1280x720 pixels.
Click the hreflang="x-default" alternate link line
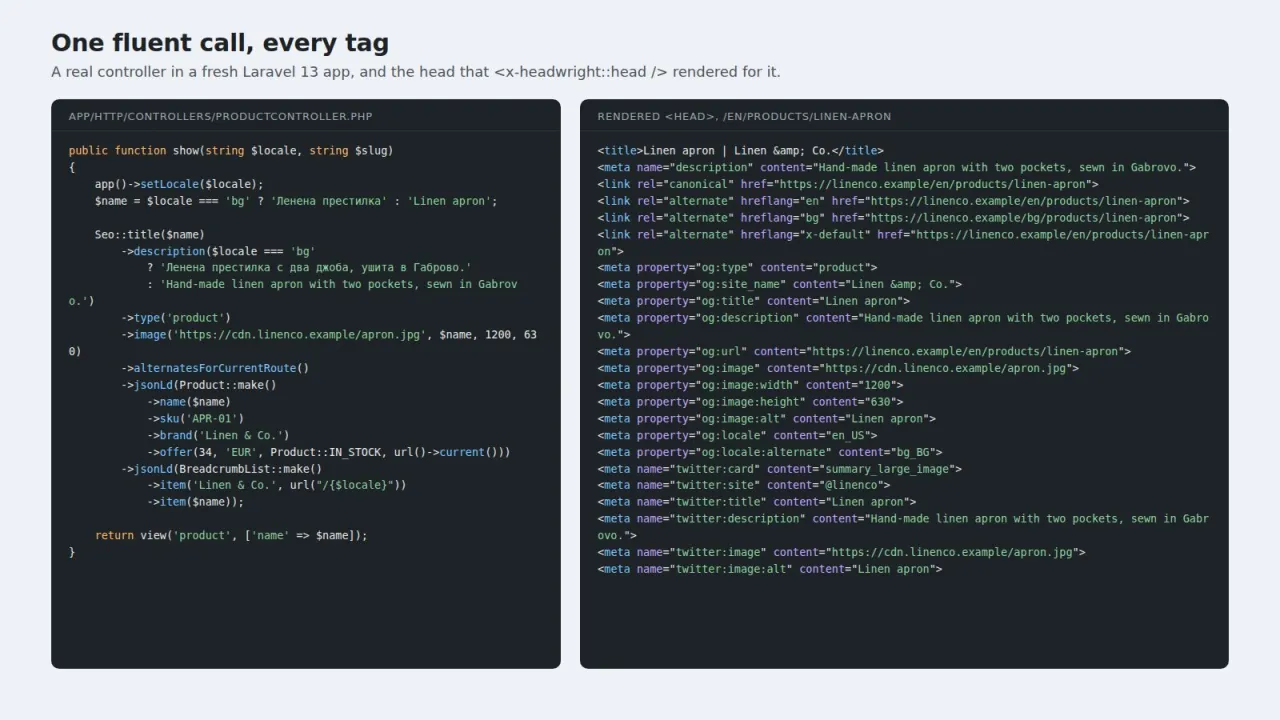click(903, 243)
